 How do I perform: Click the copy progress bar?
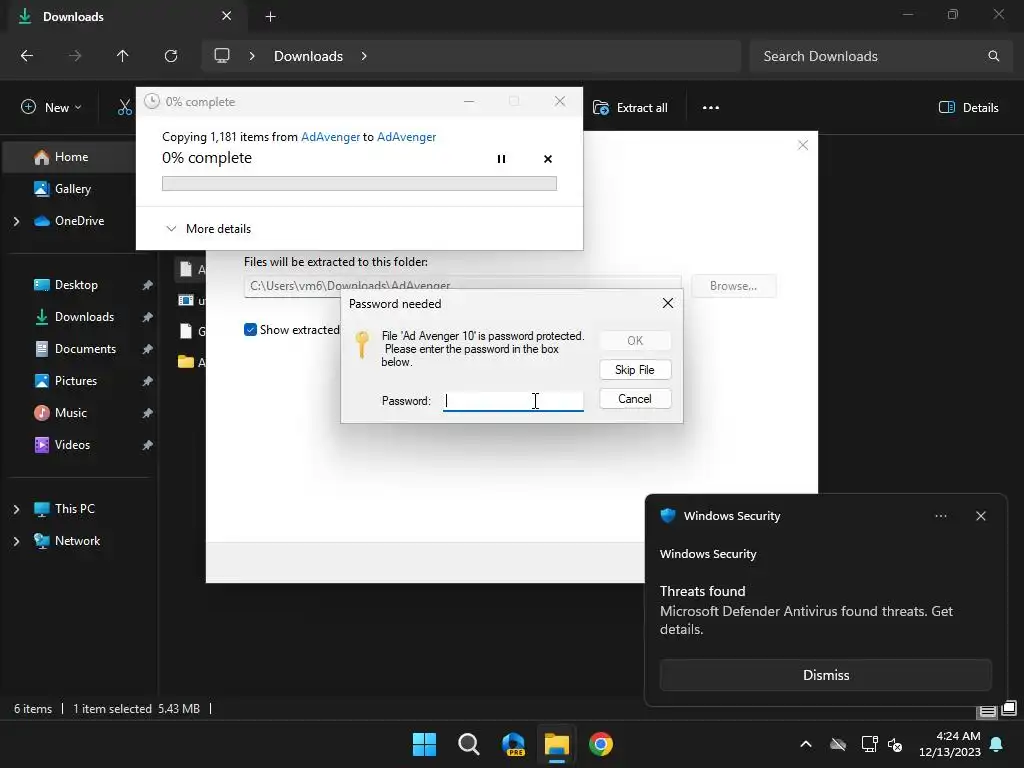tap(359, 184)
